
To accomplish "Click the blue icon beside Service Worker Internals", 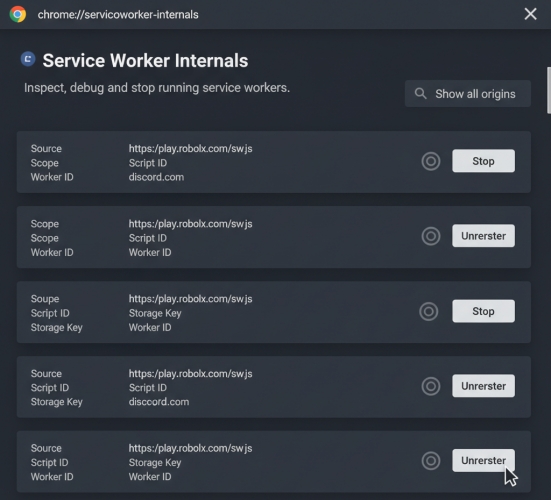I will [x=28, y=59].
